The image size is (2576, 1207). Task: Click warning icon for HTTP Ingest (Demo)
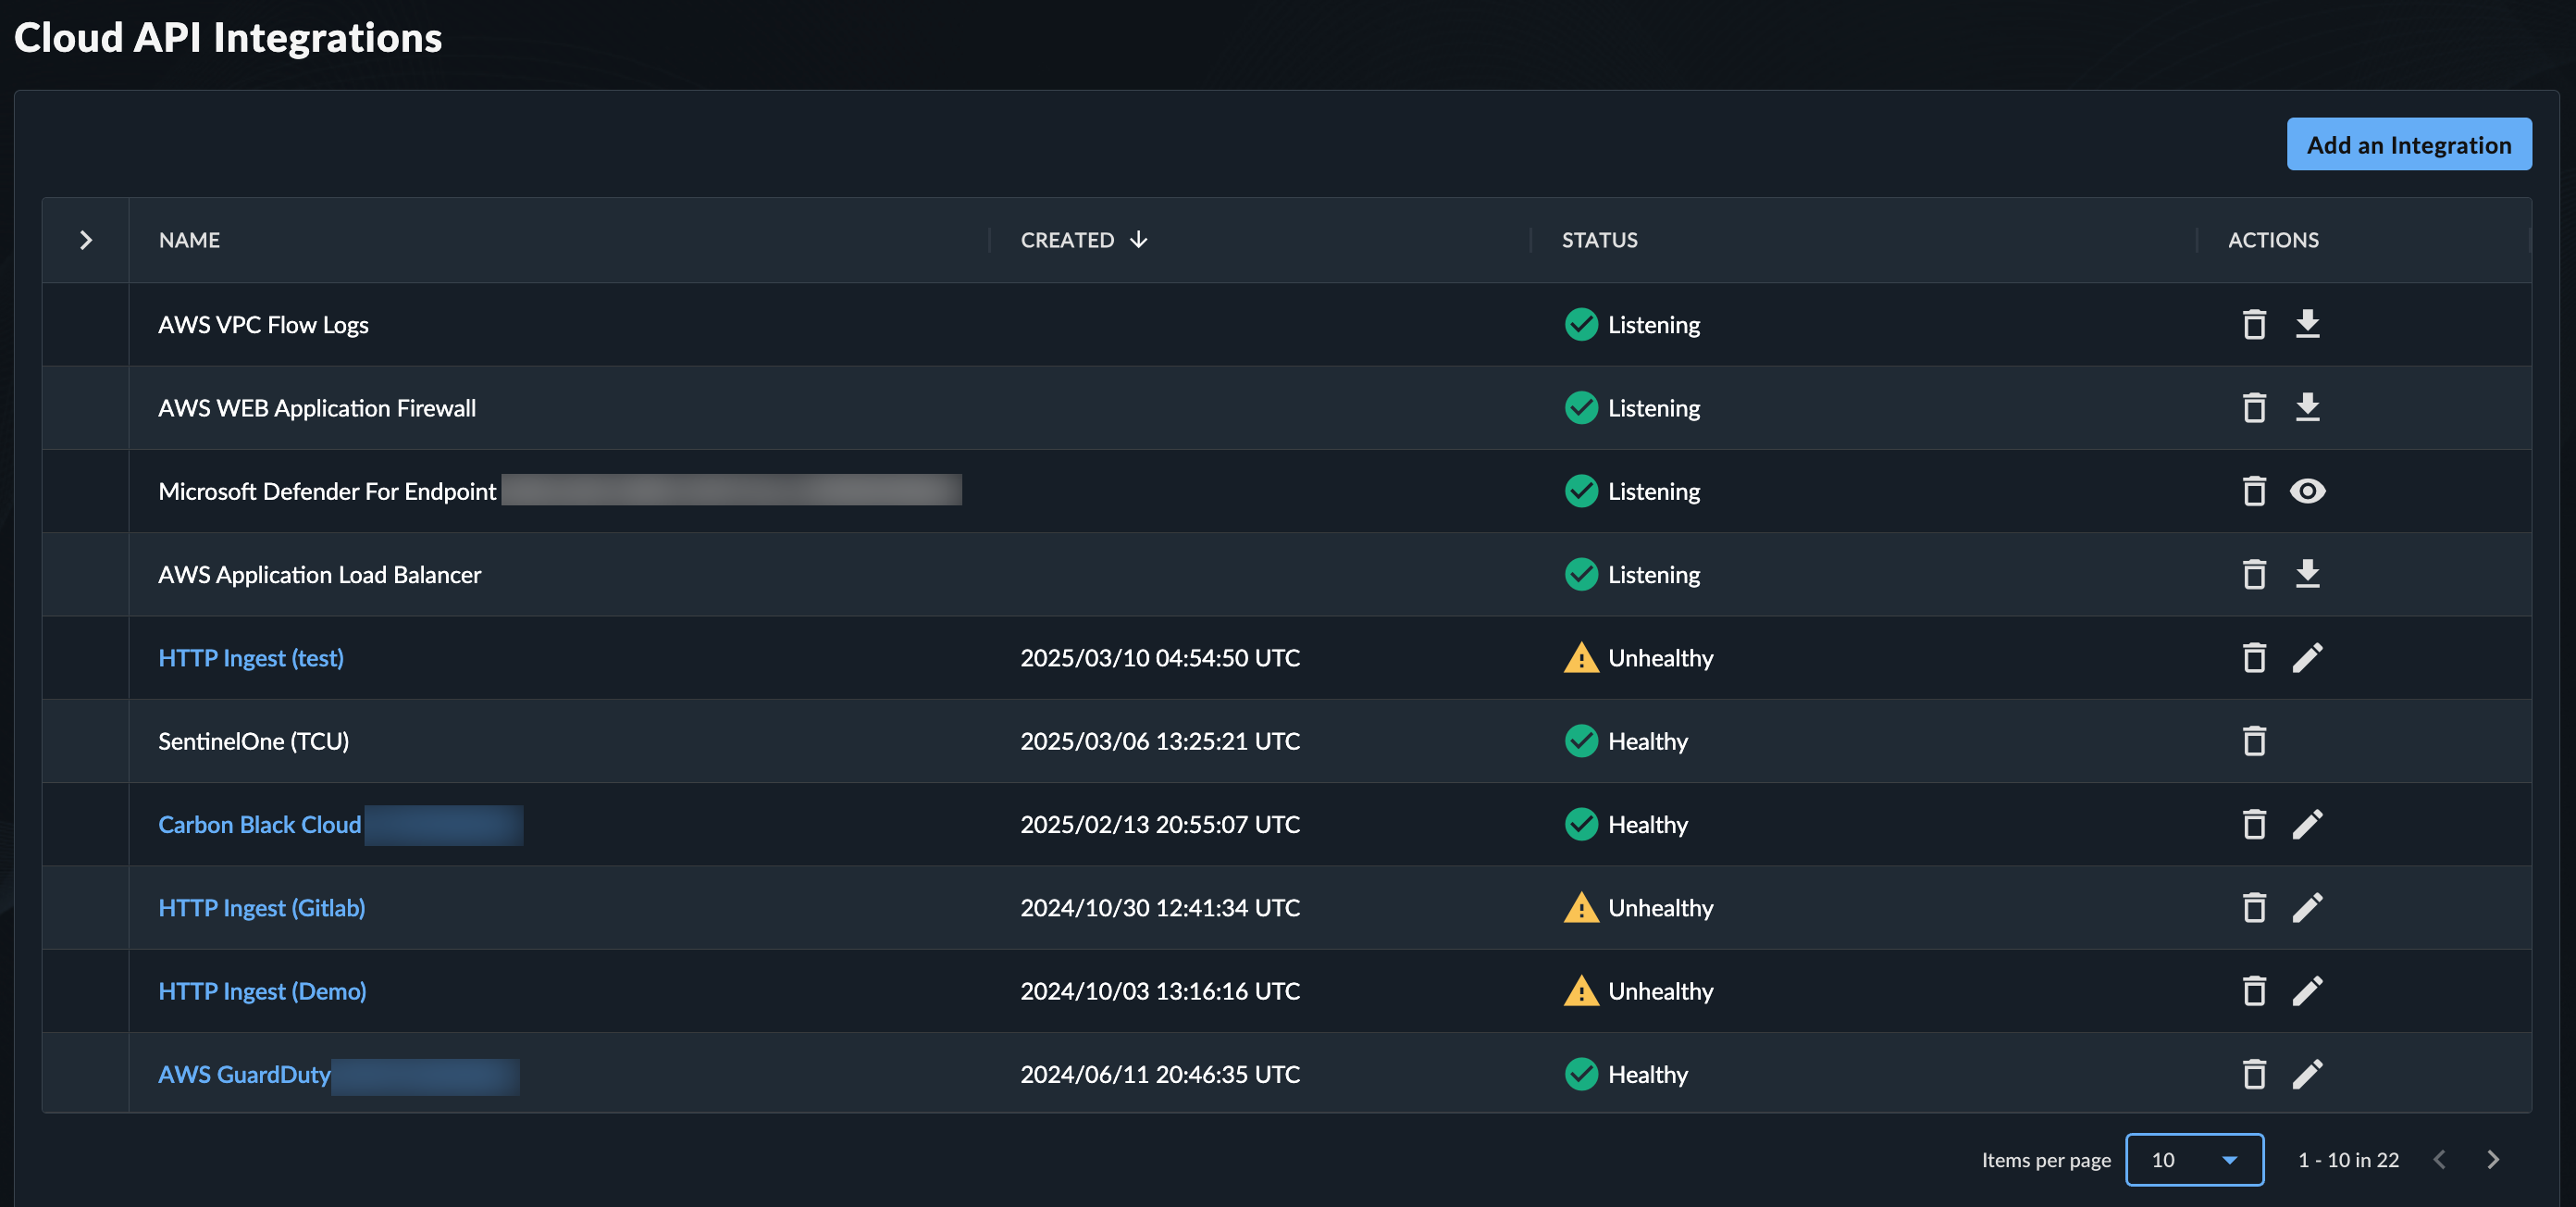coord(1581,991)
